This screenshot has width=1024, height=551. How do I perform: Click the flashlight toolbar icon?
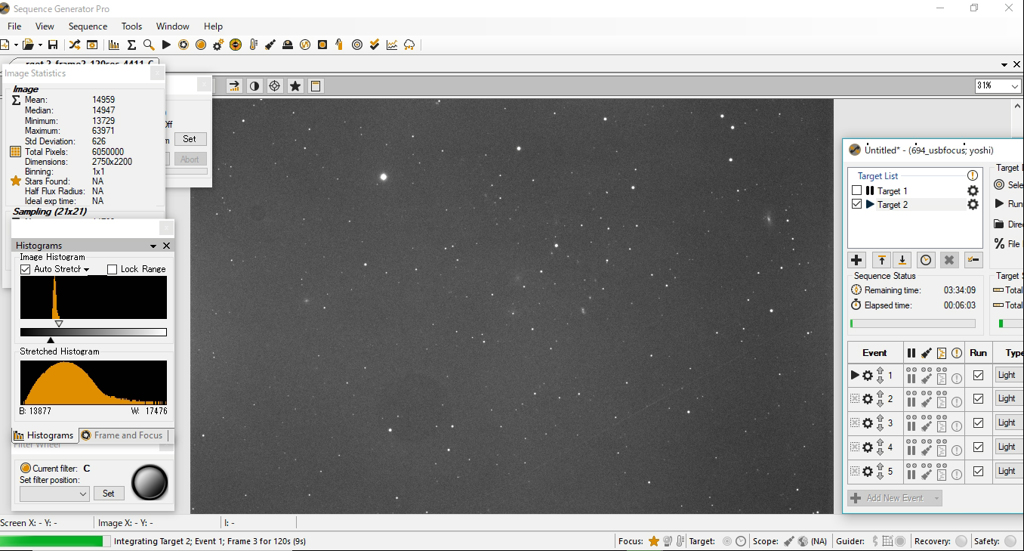[270, 44]
